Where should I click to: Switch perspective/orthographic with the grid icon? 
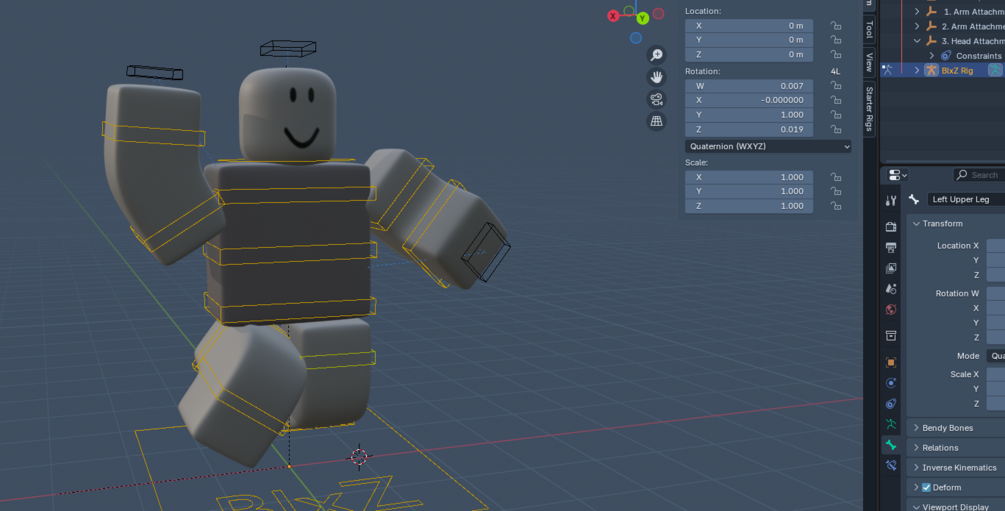pos(656,121)
